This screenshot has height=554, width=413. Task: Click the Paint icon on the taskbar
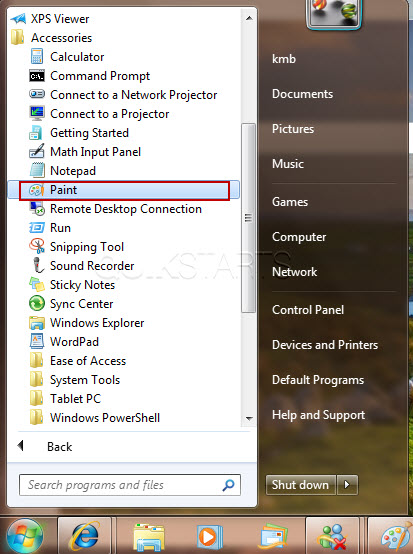396,537
